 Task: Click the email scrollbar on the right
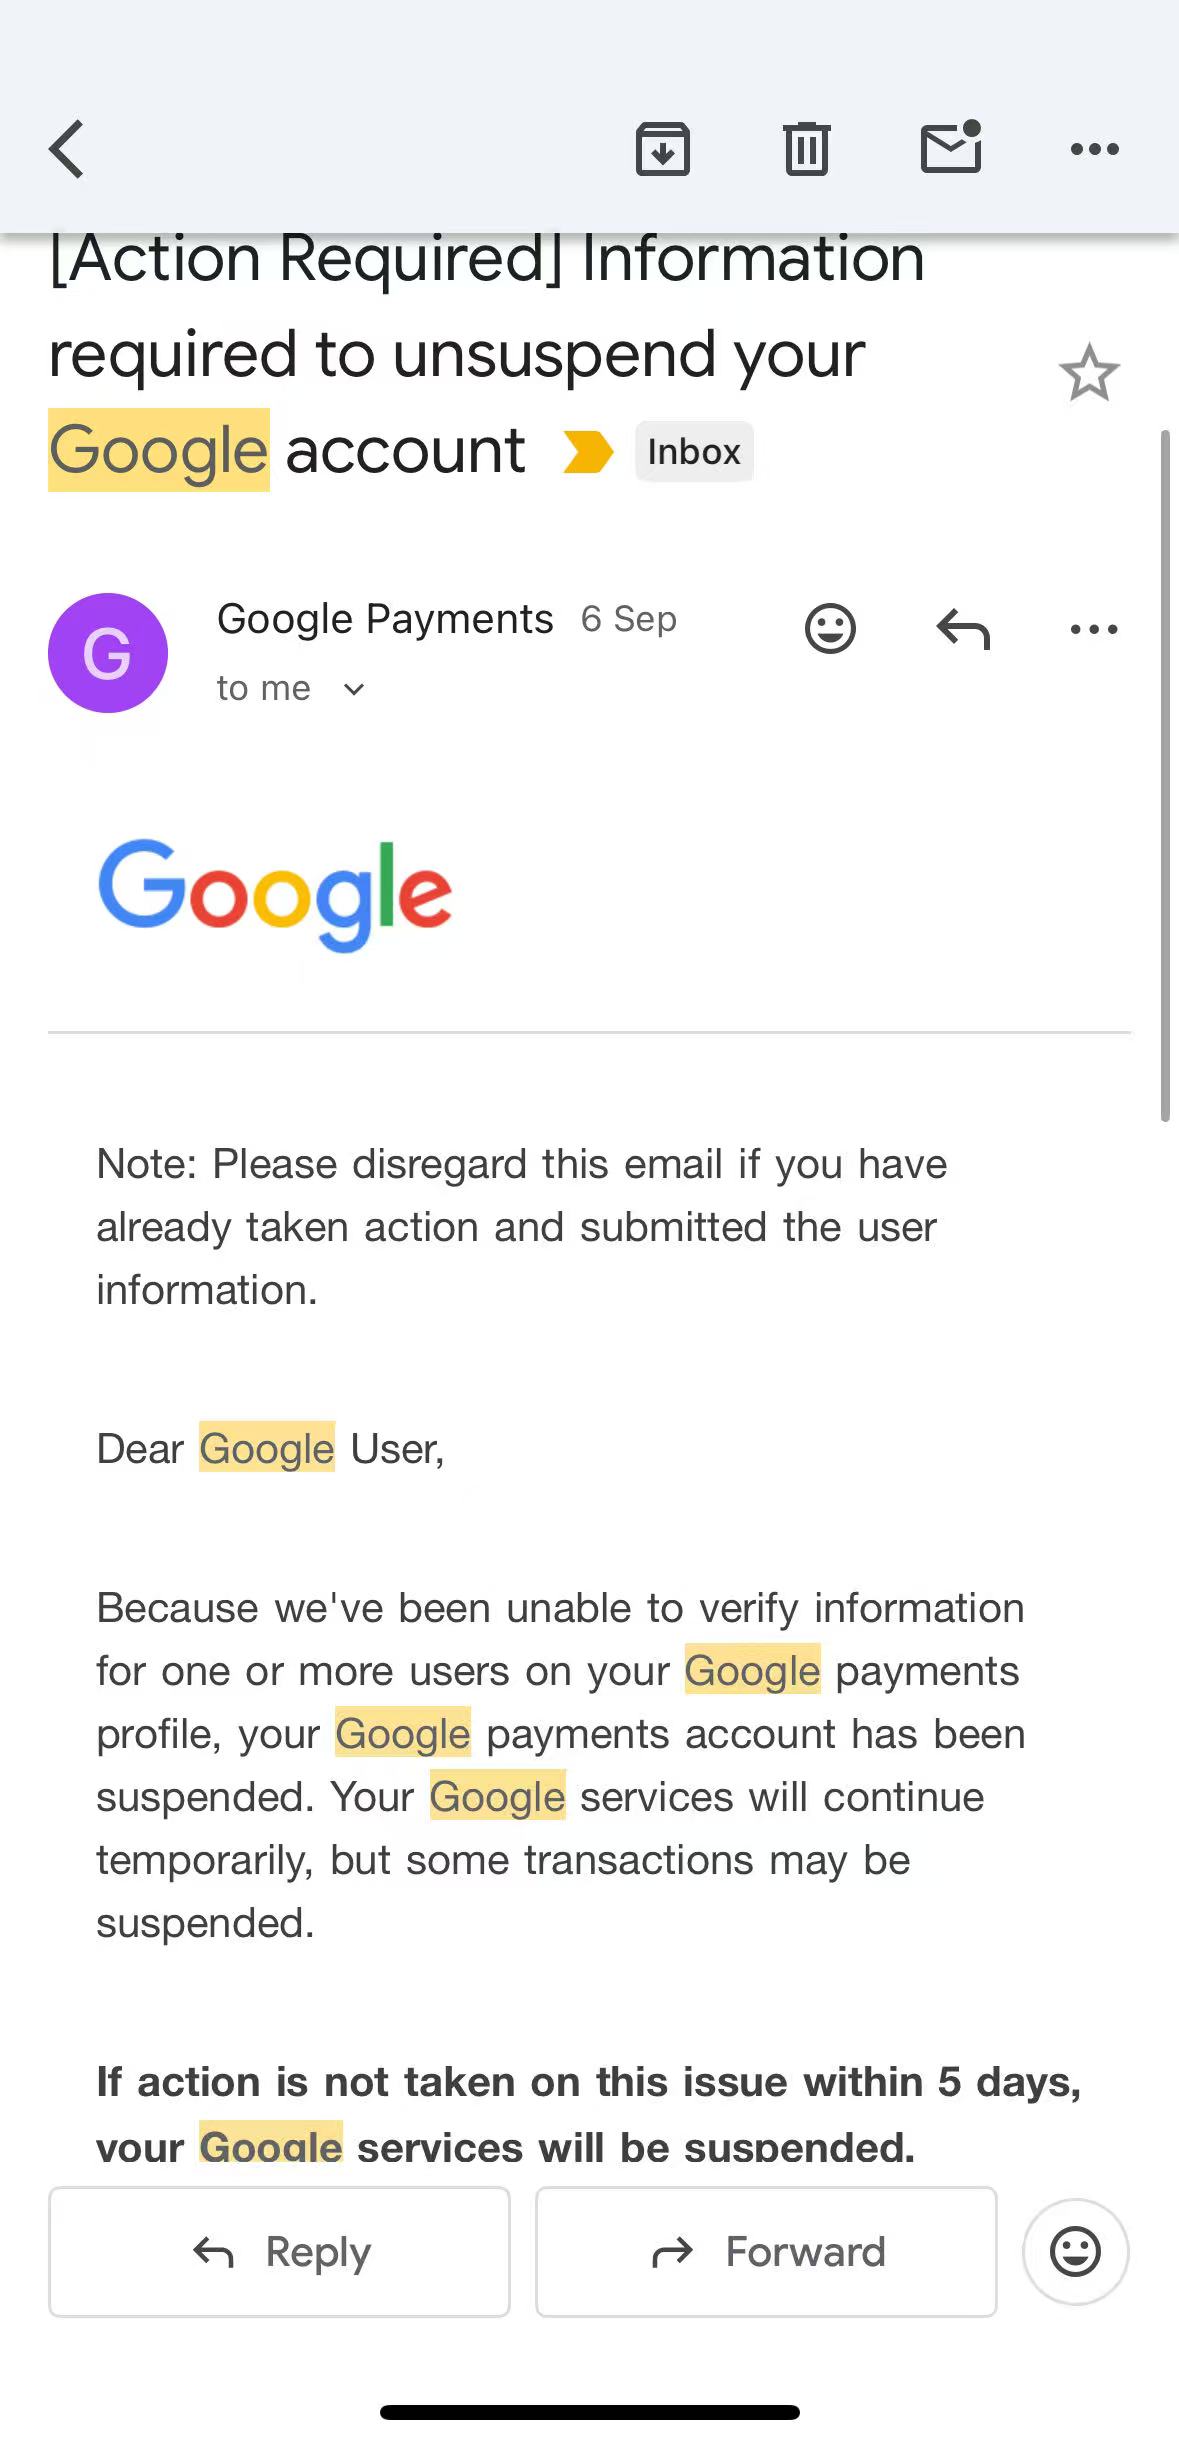(x=1165, y=776)
